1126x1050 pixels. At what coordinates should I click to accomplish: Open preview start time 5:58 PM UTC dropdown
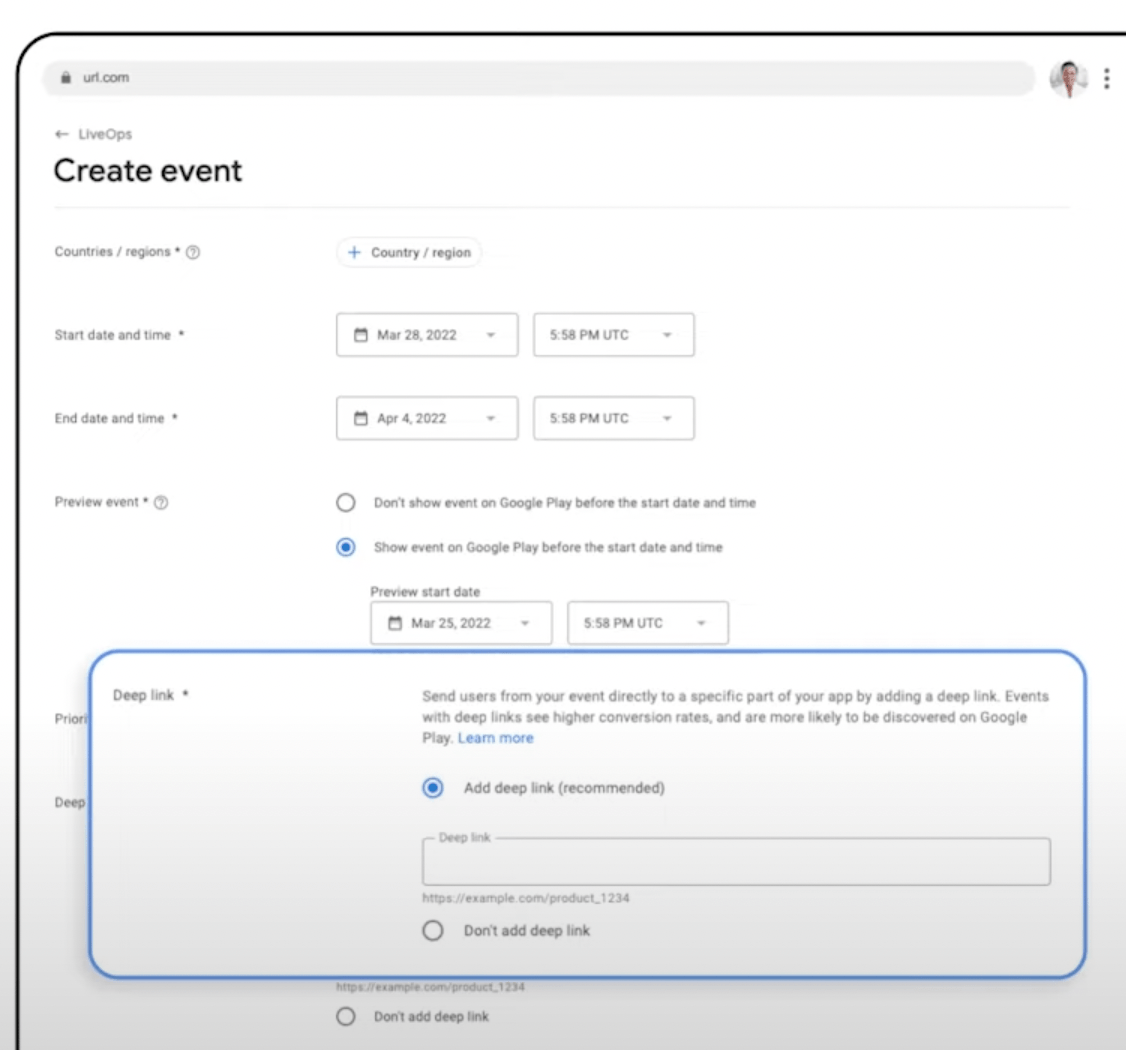tap(648, 623)
